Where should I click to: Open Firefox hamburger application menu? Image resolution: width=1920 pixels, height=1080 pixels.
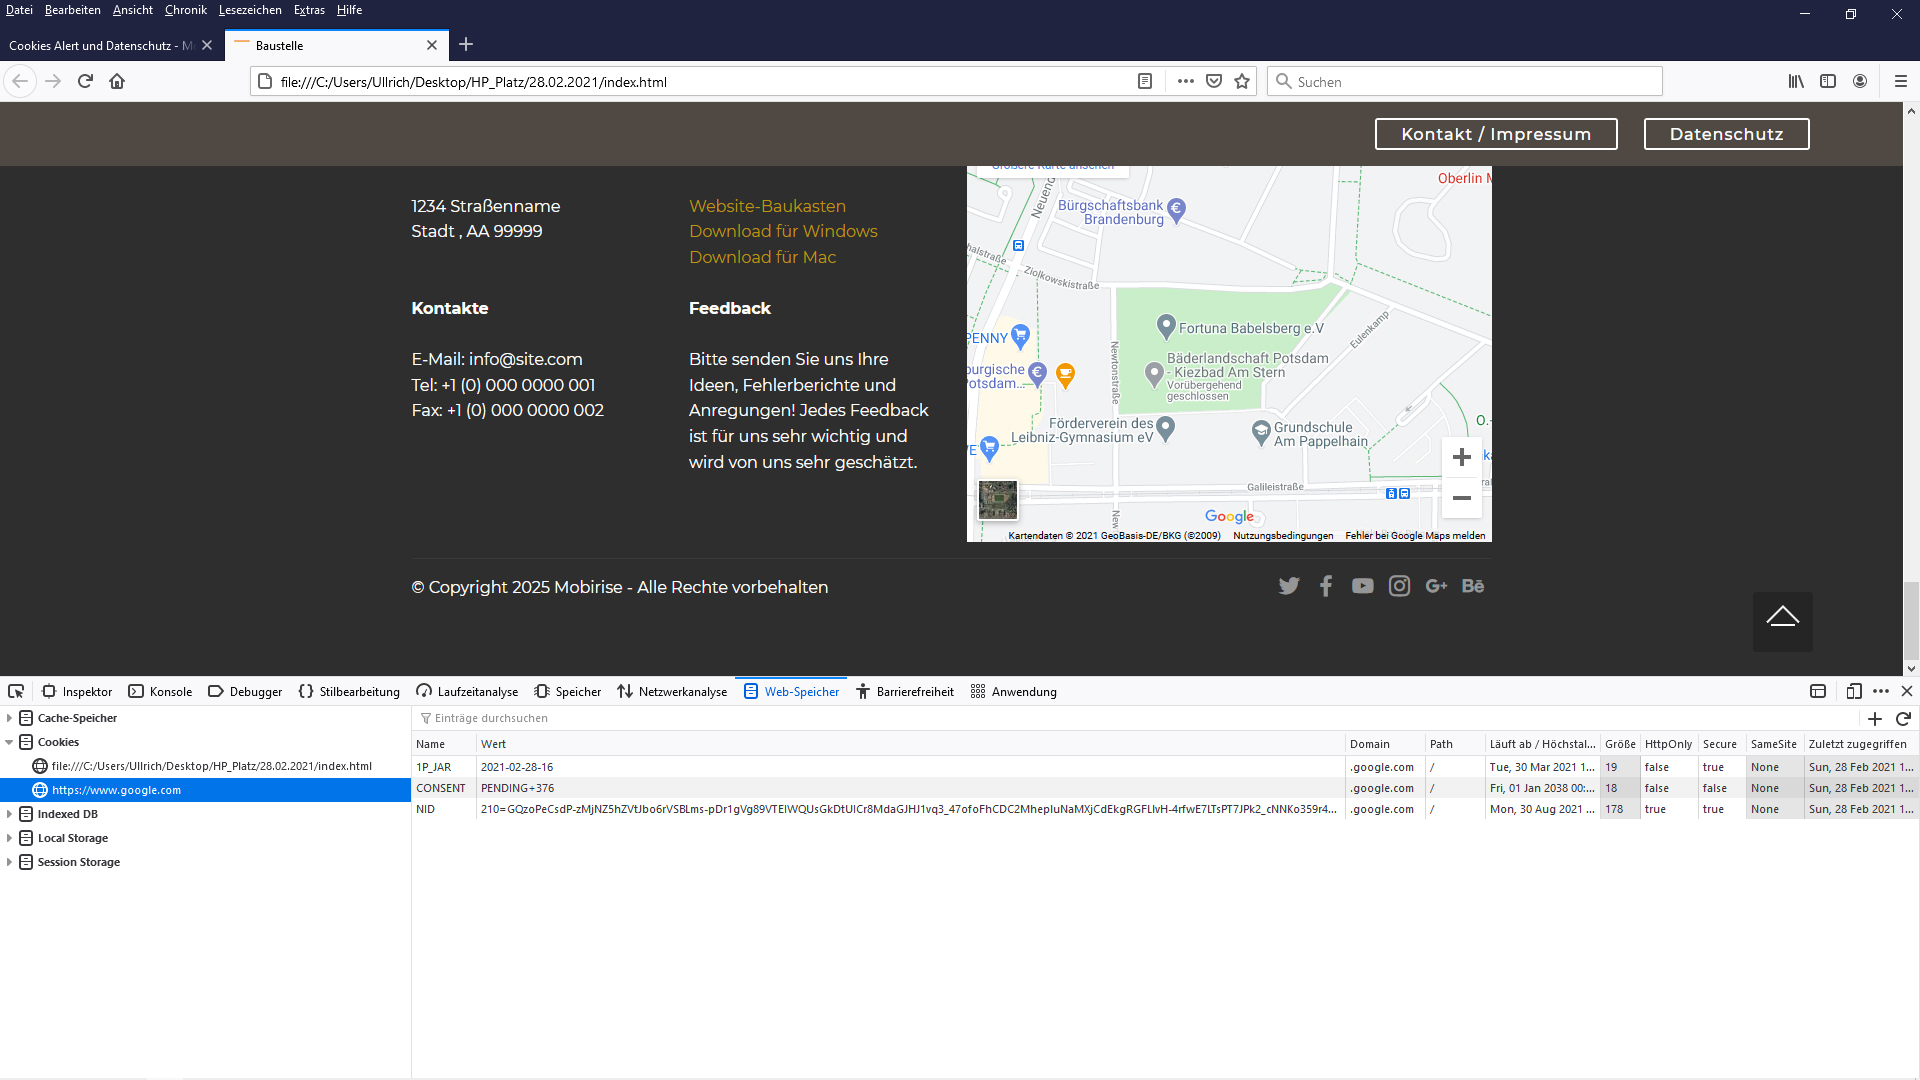pos(1900,82)
